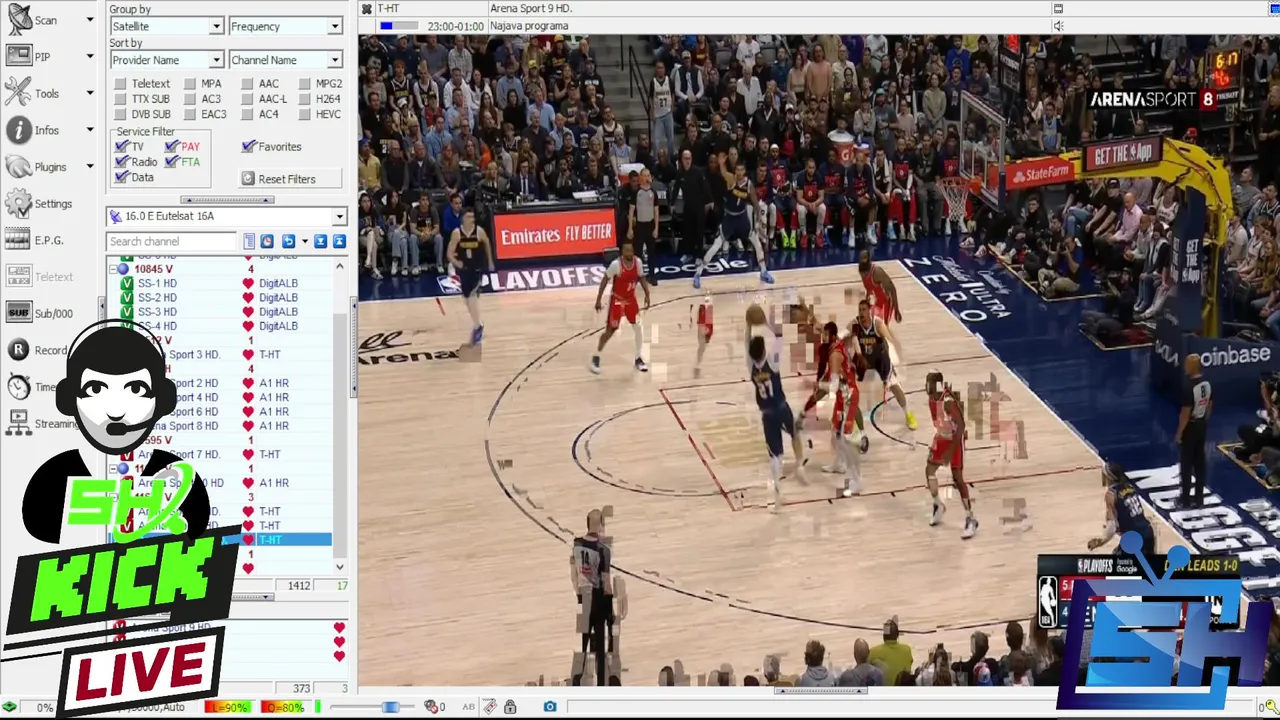Enable the HEVC codec filter checkbox
1280x720 pixels.
pyautogui.click(x=305, y=114)
